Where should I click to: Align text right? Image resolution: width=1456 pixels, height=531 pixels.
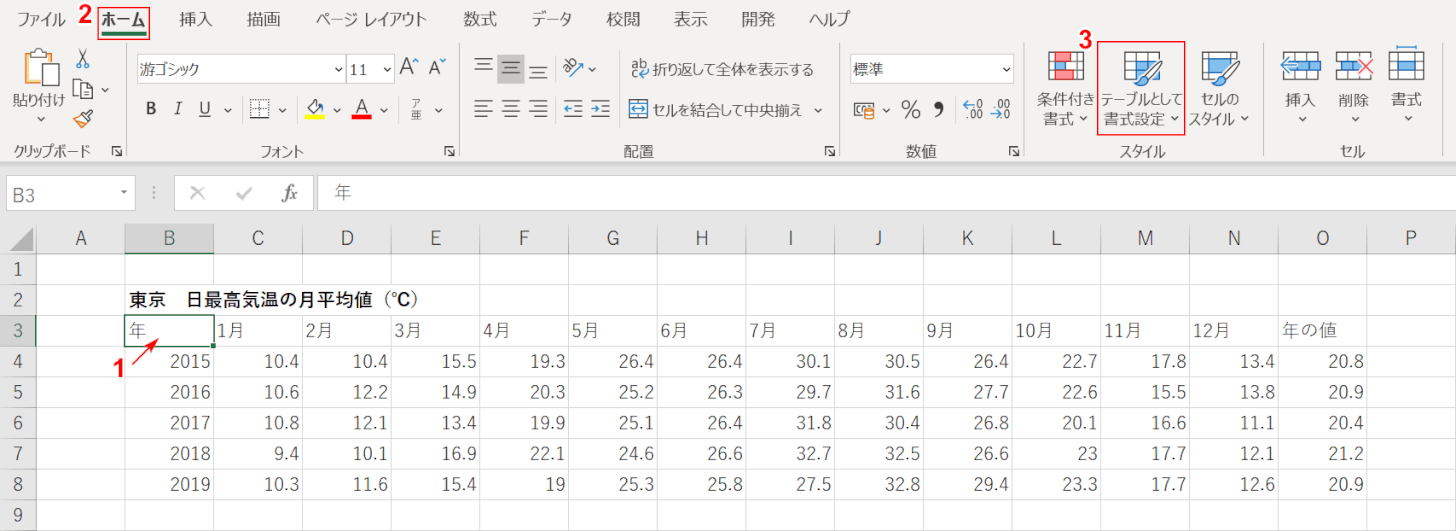point(538,109)
